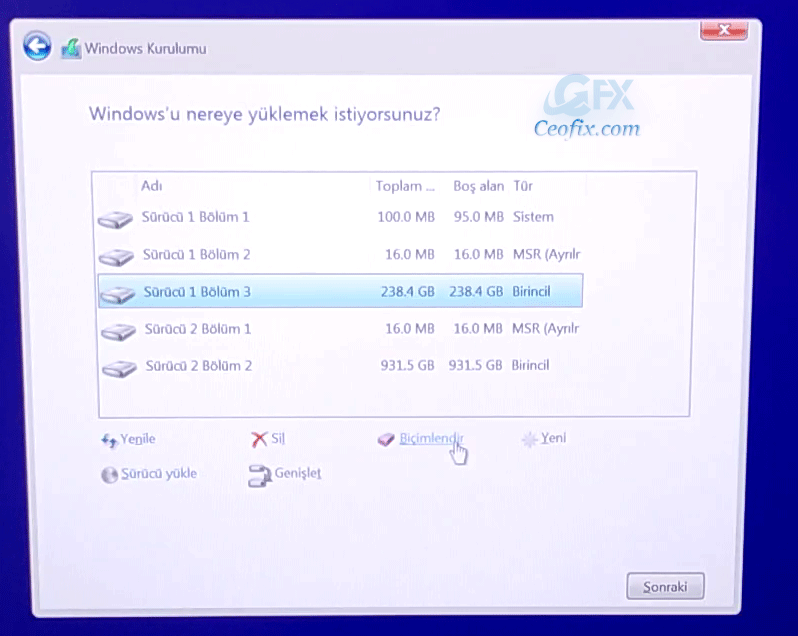Select row Sürücü 2 Bölüm 2

(x=340, y=365)
